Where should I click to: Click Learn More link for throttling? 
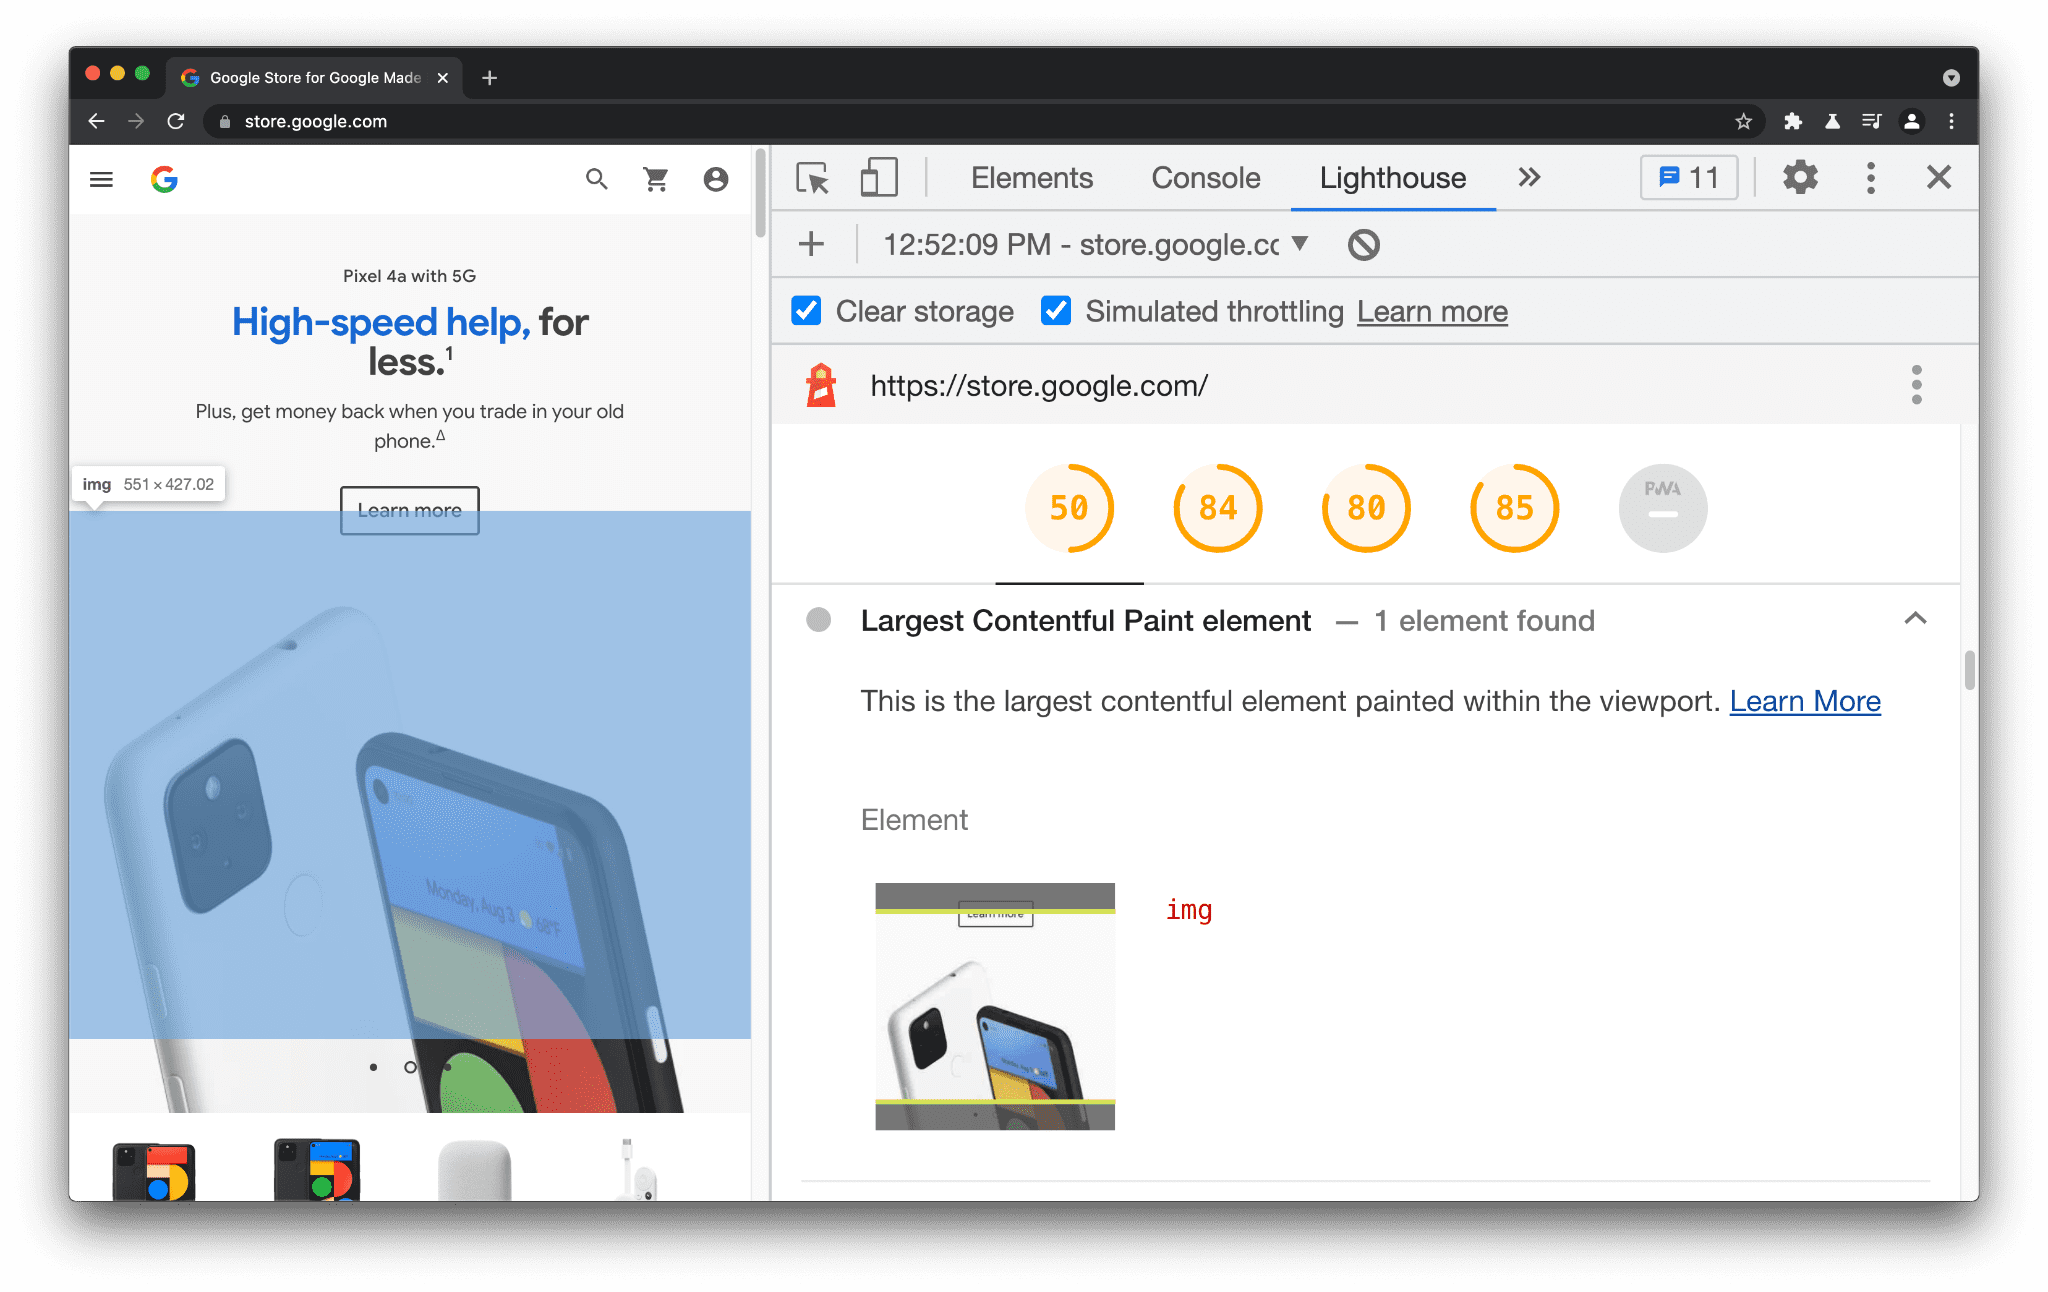1433,311
